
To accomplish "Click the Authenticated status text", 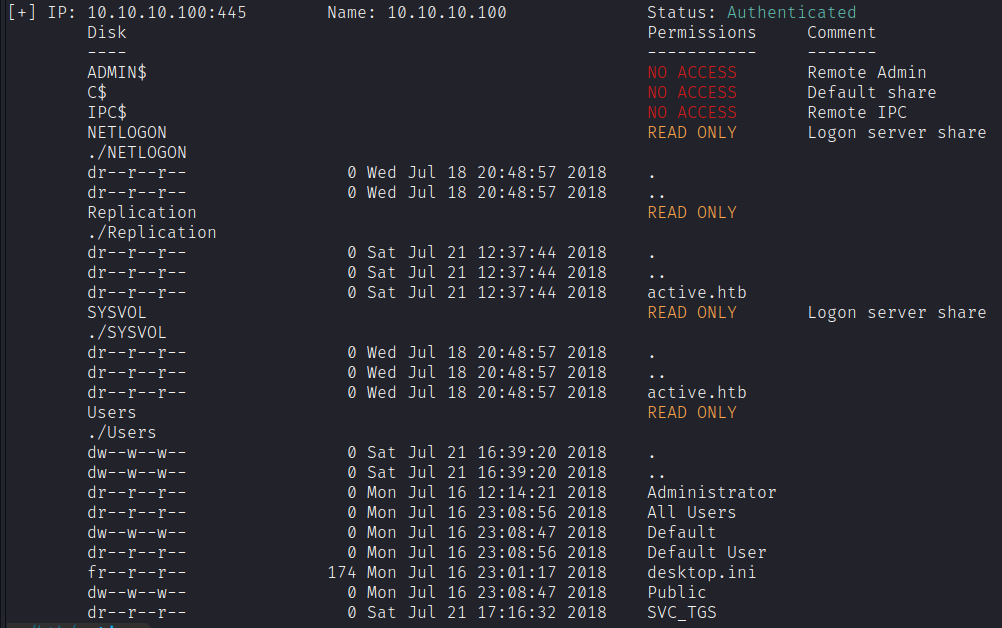I will tap(792, 12).
